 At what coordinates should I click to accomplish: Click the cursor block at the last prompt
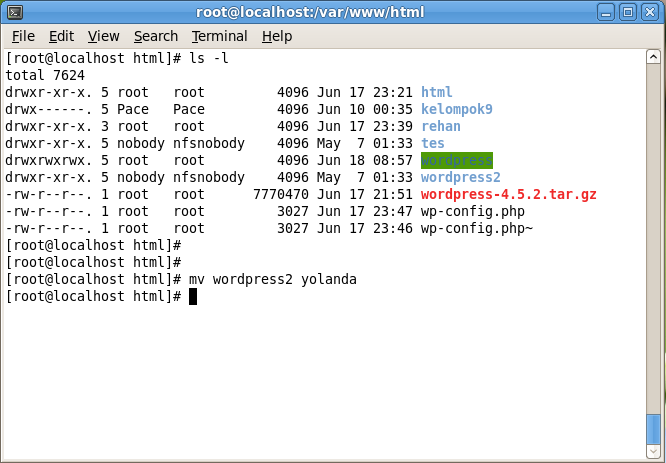tap(193, 296)
